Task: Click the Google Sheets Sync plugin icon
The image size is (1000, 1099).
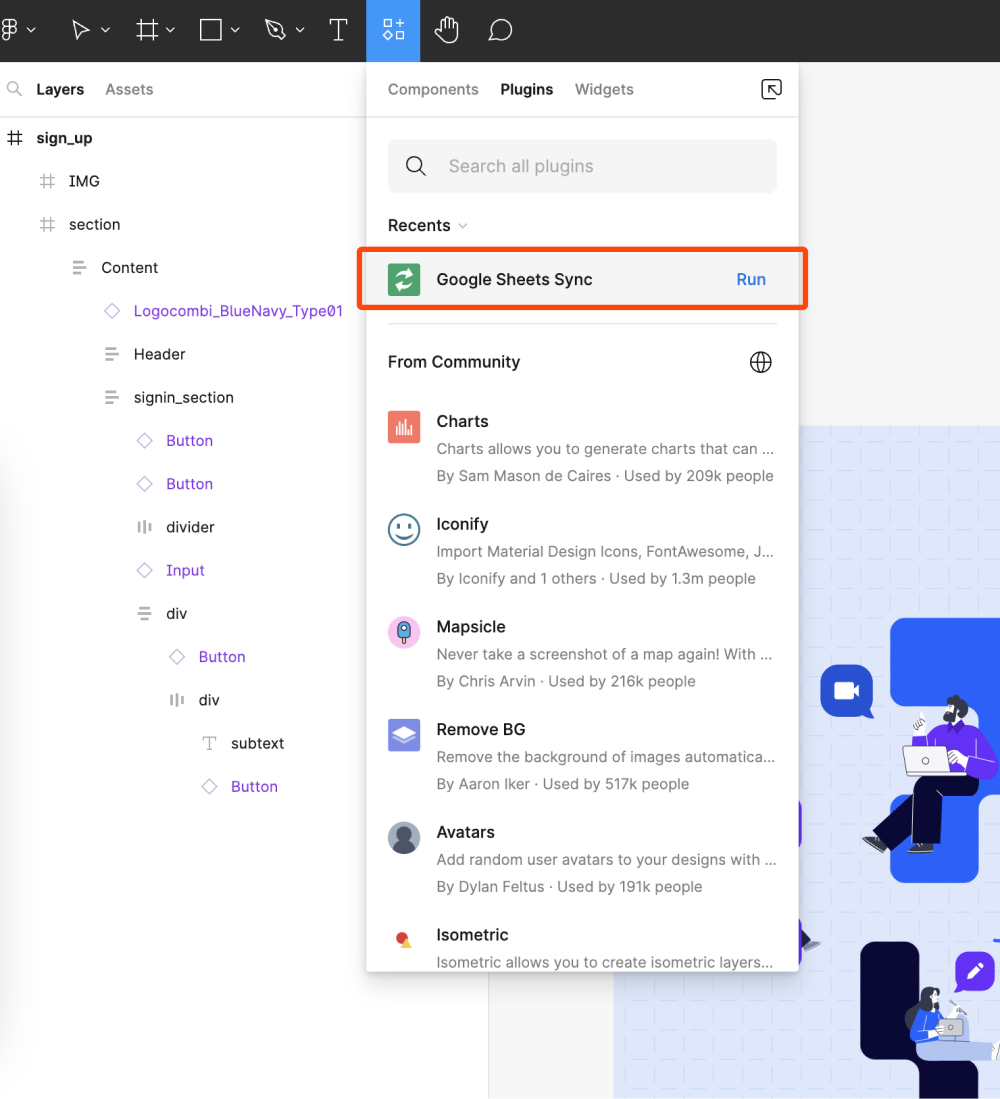Action: tap(404, 280)
